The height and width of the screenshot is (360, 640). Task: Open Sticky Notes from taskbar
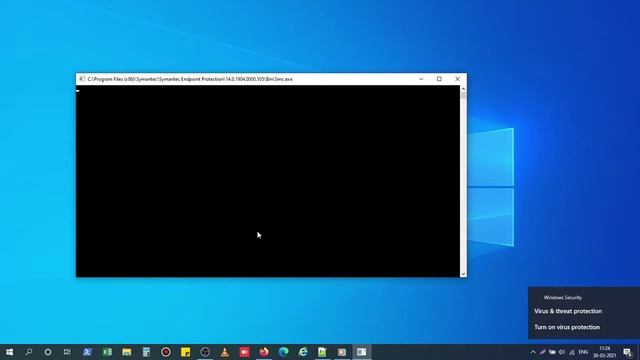click(x=185, y=352)
